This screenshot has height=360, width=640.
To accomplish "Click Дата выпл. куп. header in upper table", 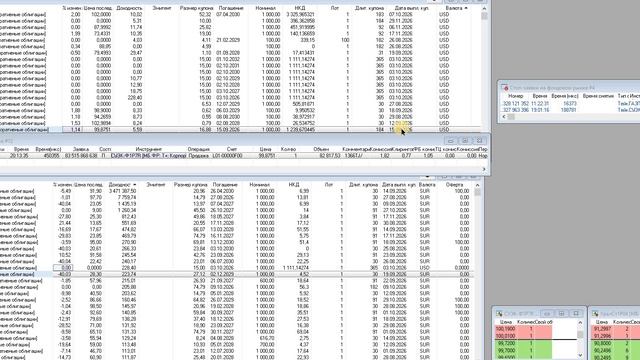I will point(412,8).
